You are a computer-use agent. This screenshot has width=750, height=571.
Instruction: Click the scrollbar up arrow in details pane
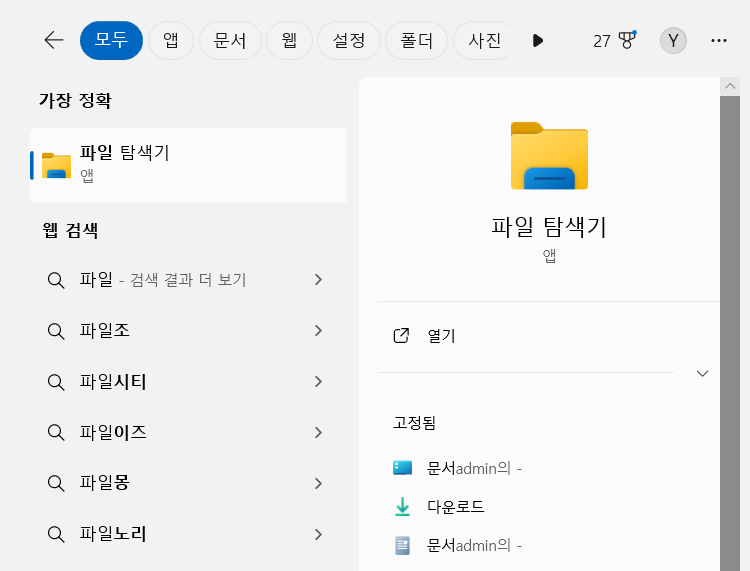(730, 87)
